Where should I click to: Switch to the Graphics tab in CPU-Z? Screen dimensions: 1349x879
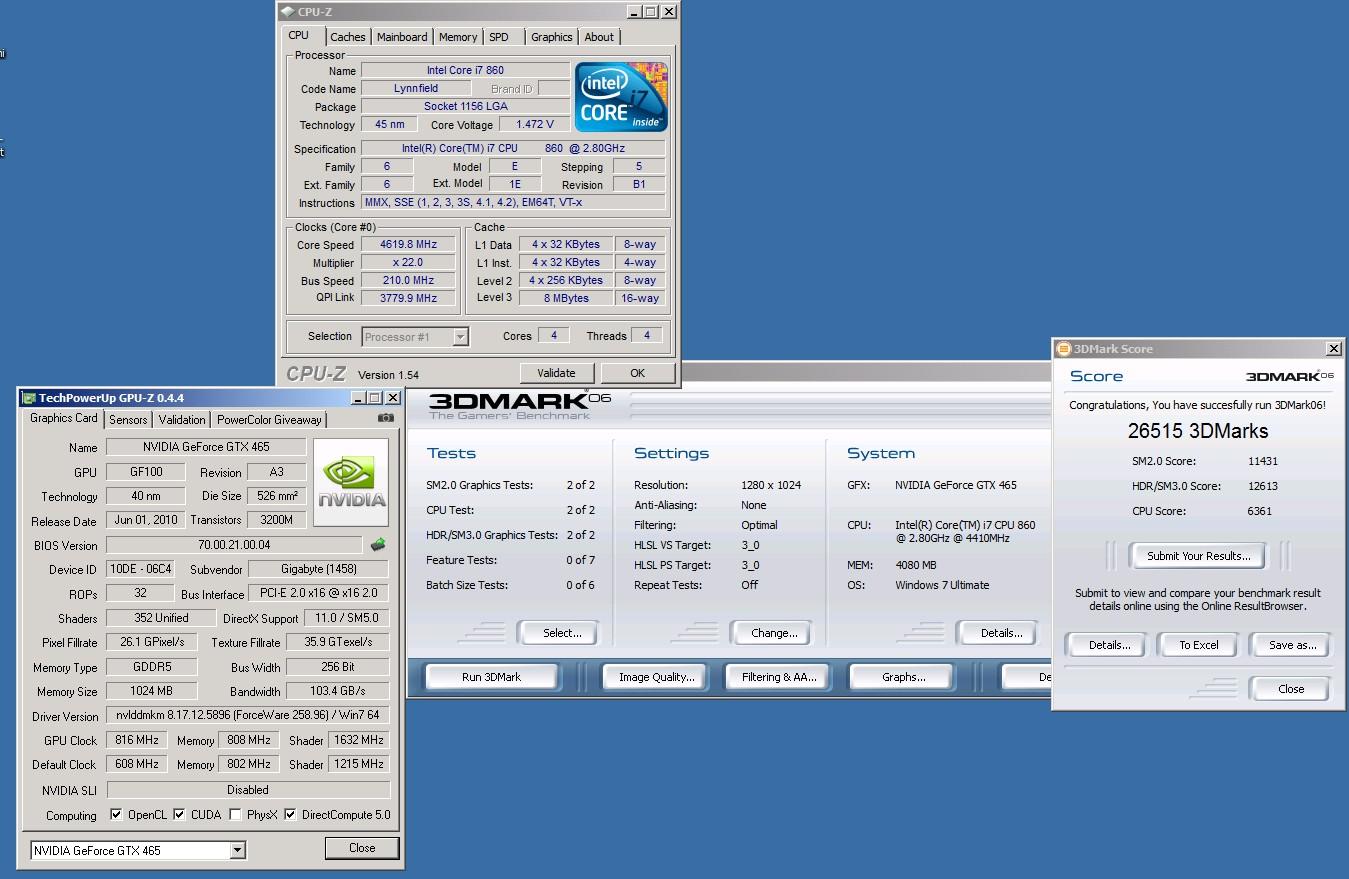[552, 37]
